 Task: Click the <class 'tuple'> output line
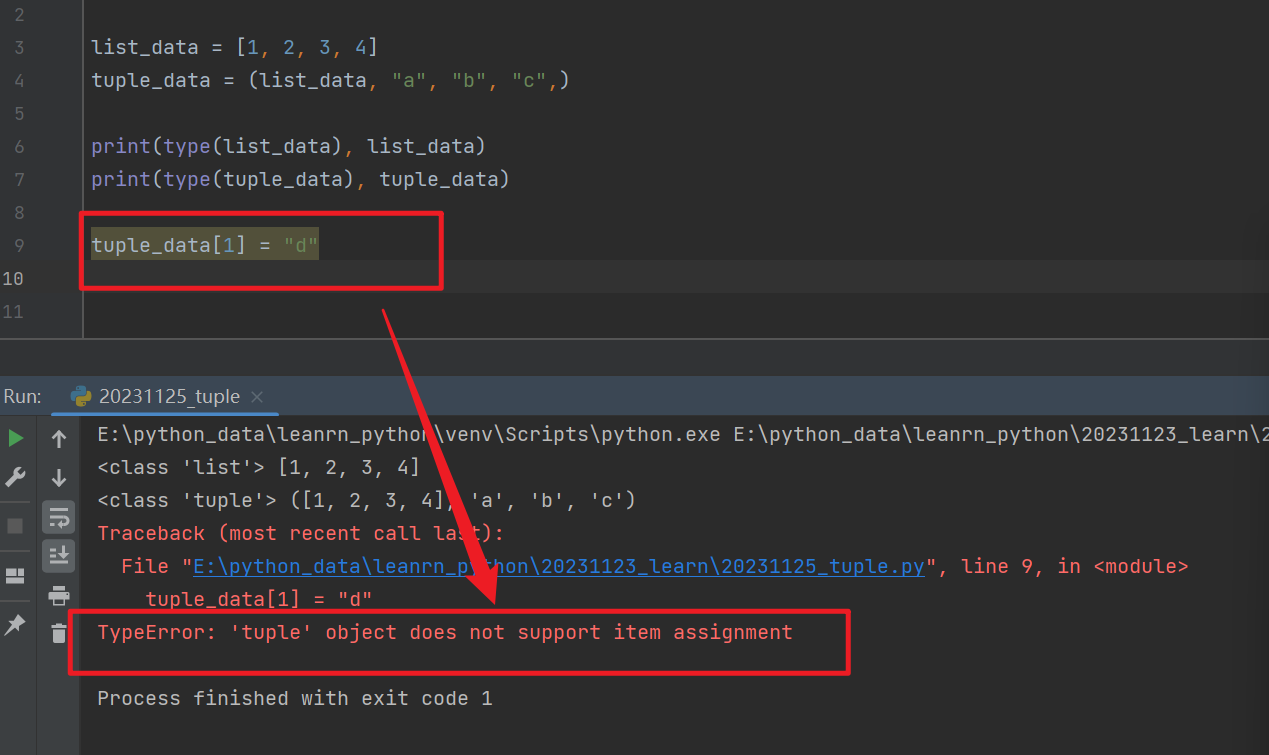point(367,500)
